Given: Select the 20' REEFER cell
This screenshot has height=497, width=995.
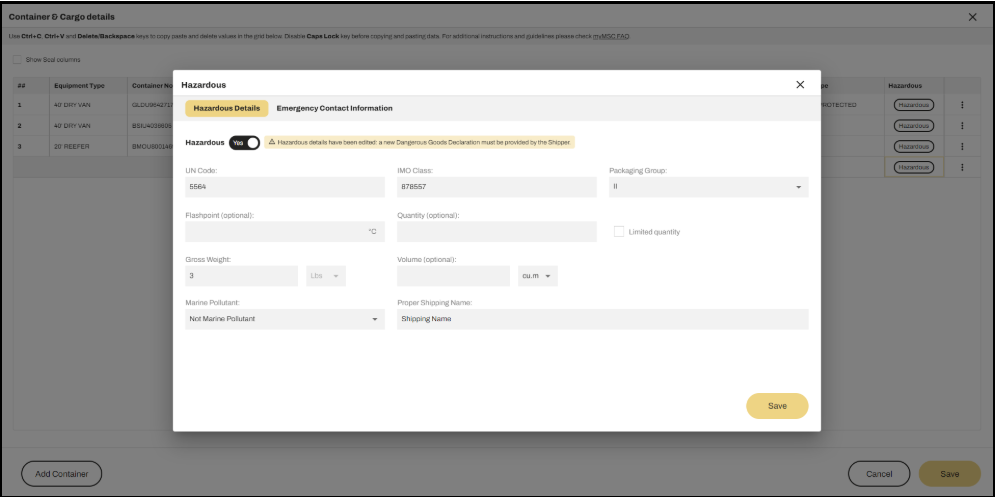Looking at the screenshot, I should point(88,146).
